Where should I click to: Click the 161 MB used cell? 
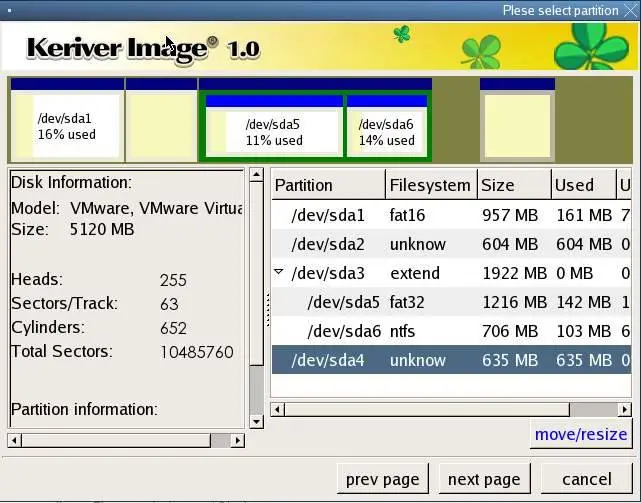tap(584, 215)
